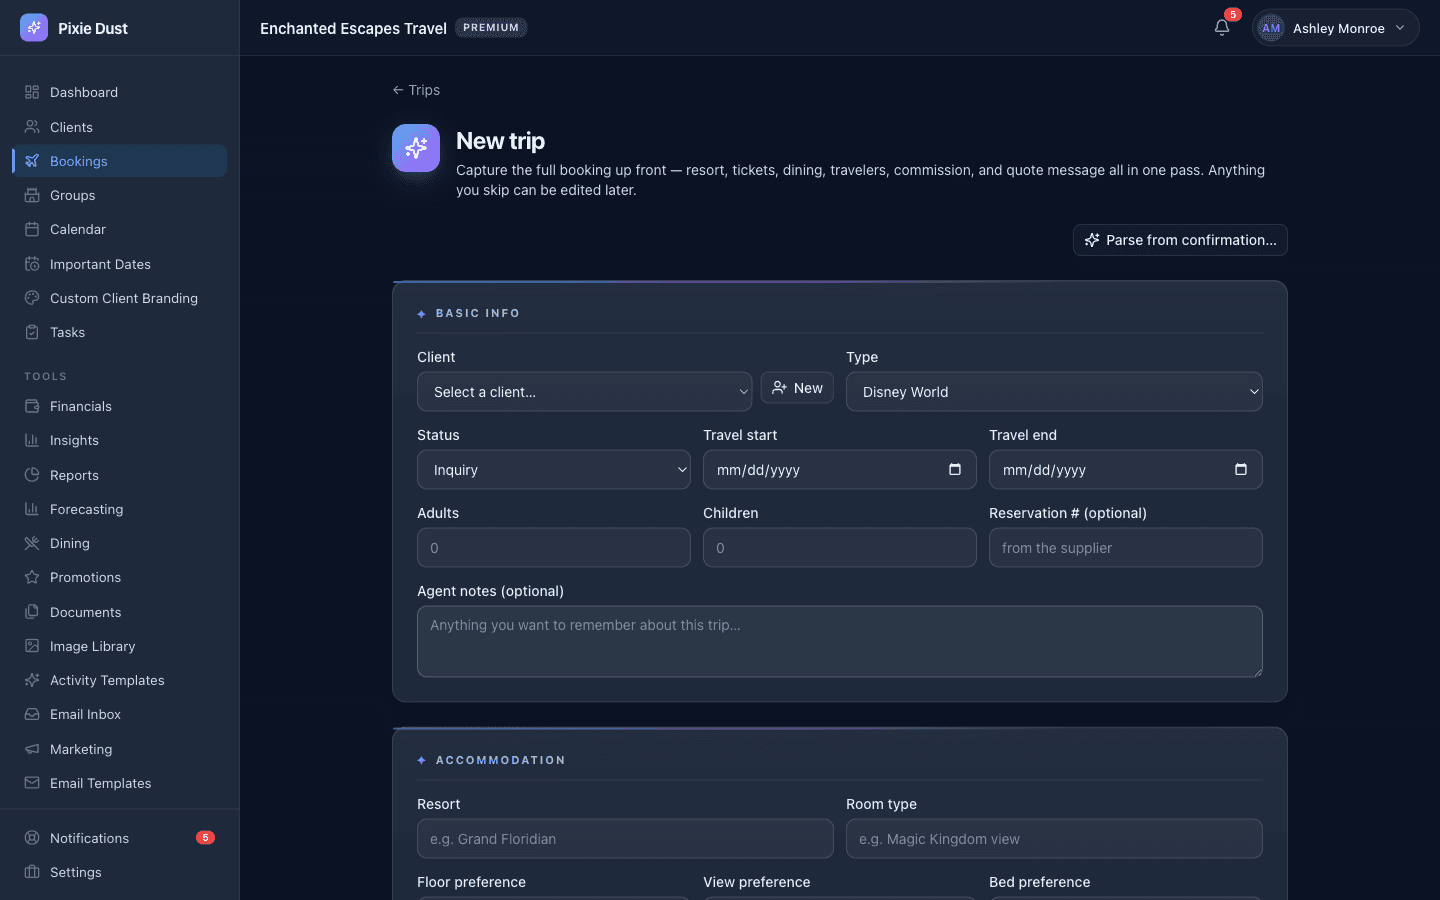The image size is (1440, 900).
Task: Open Important Dates link
Action: (120, 264)
